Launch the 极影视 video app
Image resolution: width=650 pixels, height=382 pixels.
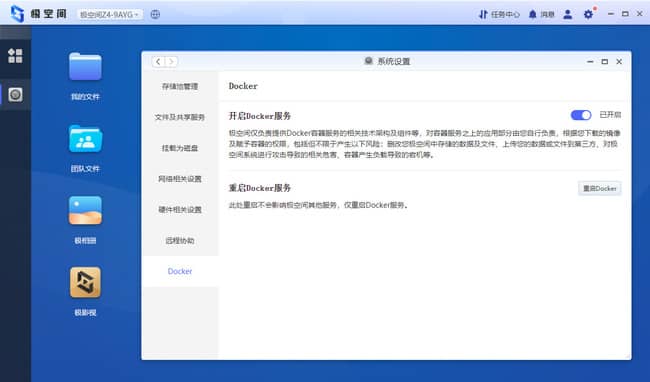point(85,283)
